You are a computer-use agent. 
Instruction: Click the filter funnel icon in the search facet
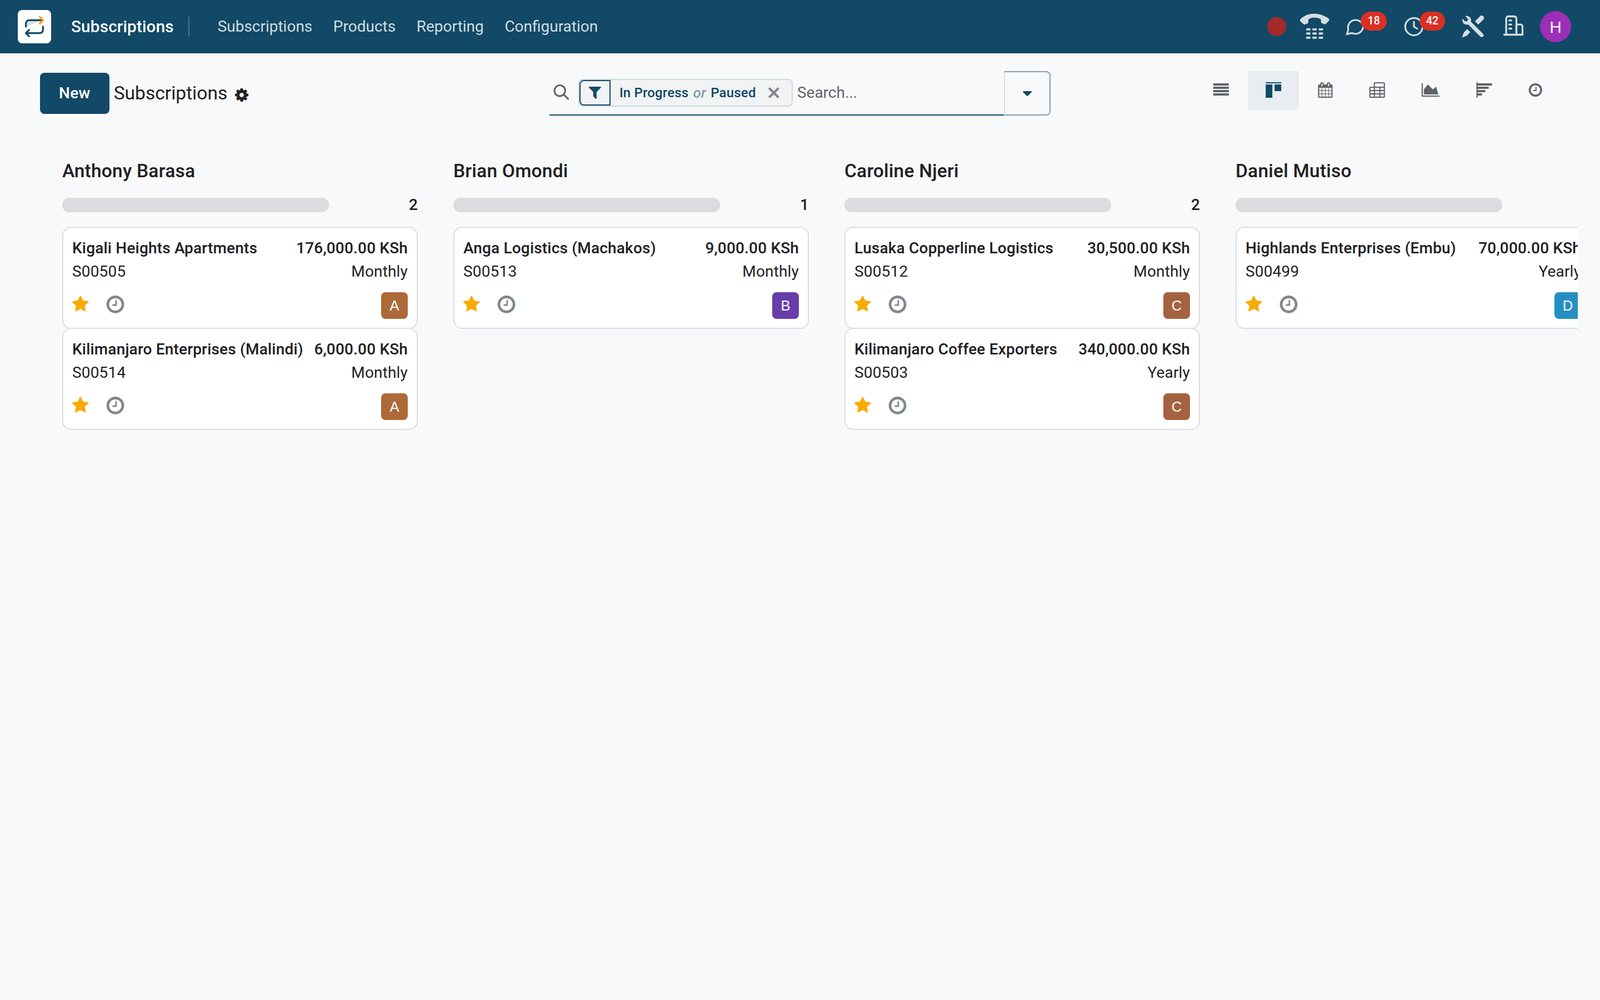coord(595,93)
